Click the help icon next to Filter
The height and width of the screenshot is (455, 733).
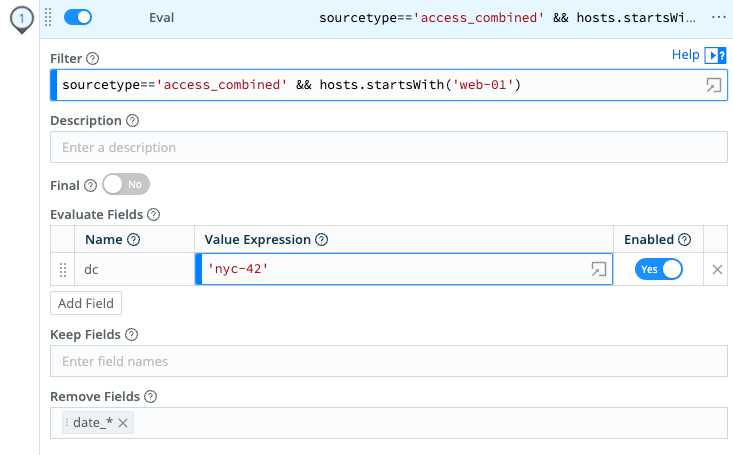tap(93, 59)
